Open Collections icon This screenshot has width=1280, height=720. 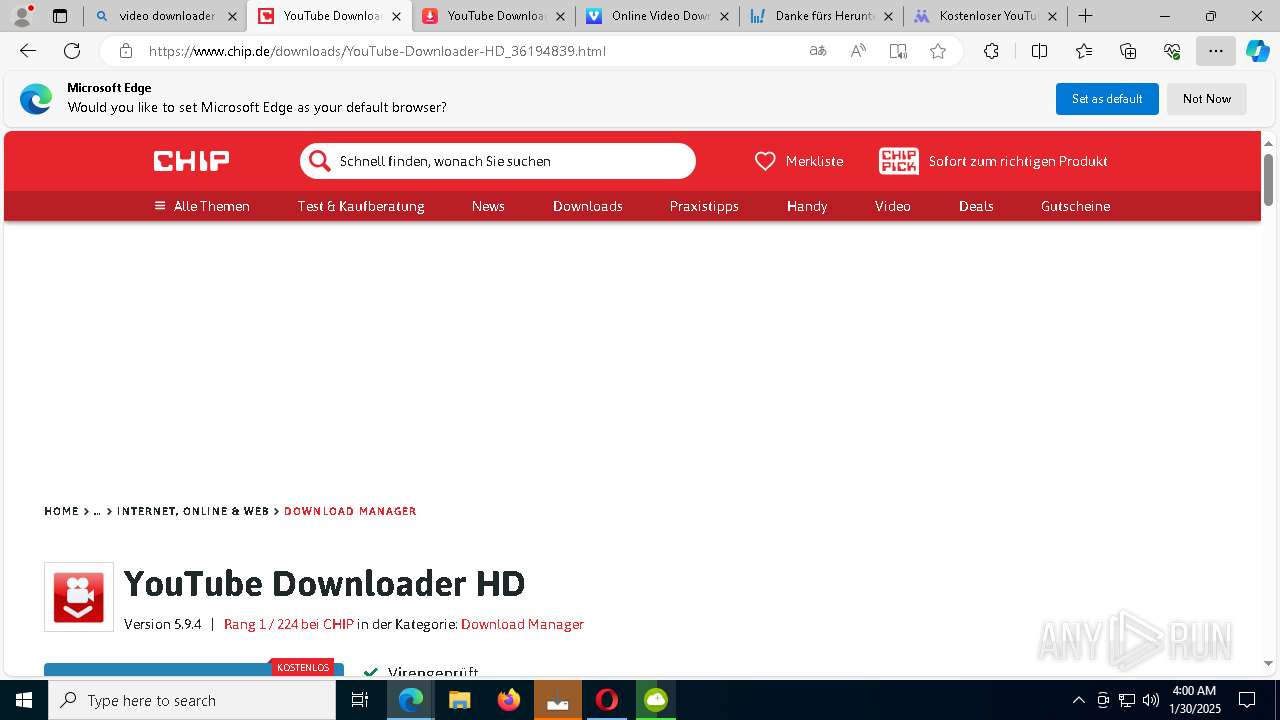pyautogui.click(x=1128, y=51)
